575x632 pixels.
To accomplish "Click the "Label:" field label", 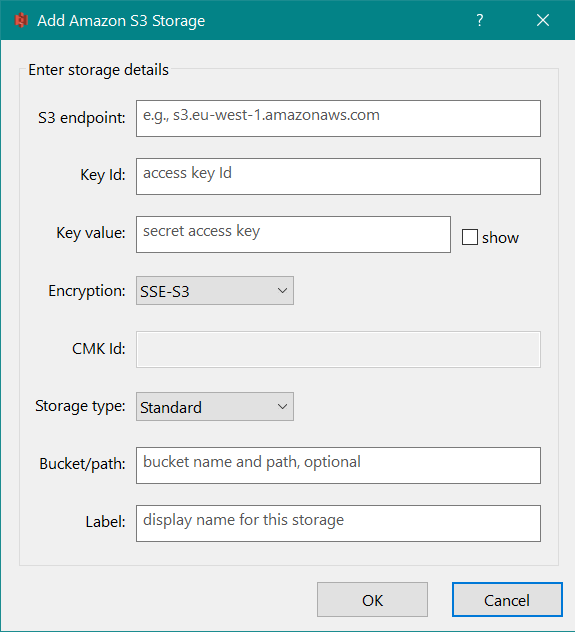I will pos(106,522).
